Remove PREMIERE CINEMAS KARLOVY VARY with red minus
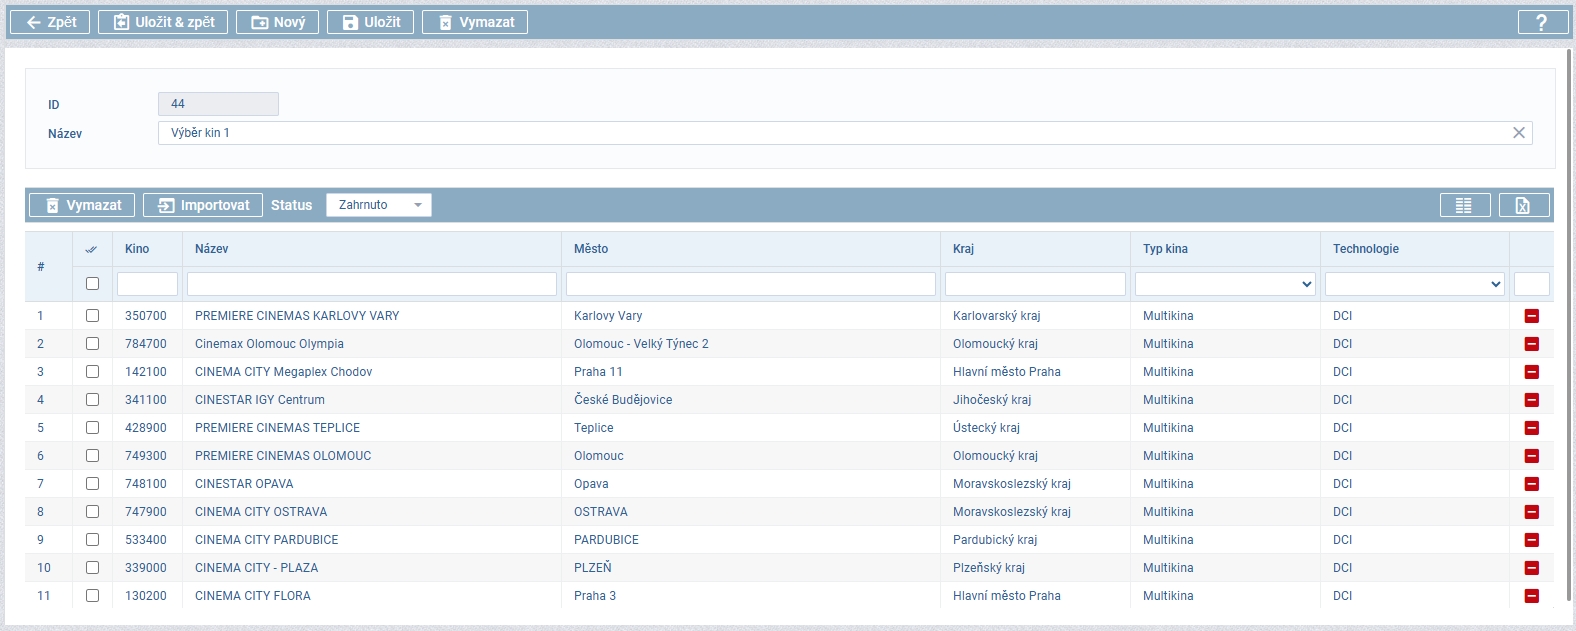Viewport: 1576px width, 631px height. click(1531, 316)
